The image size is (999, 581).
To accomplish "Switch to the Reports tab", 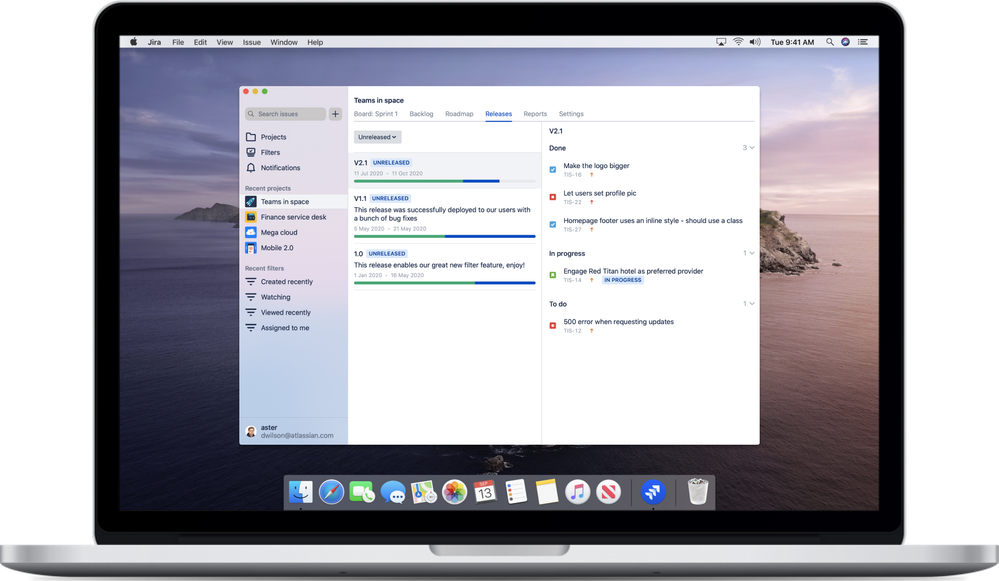I will pyautogui.click(x=535, y=114).
